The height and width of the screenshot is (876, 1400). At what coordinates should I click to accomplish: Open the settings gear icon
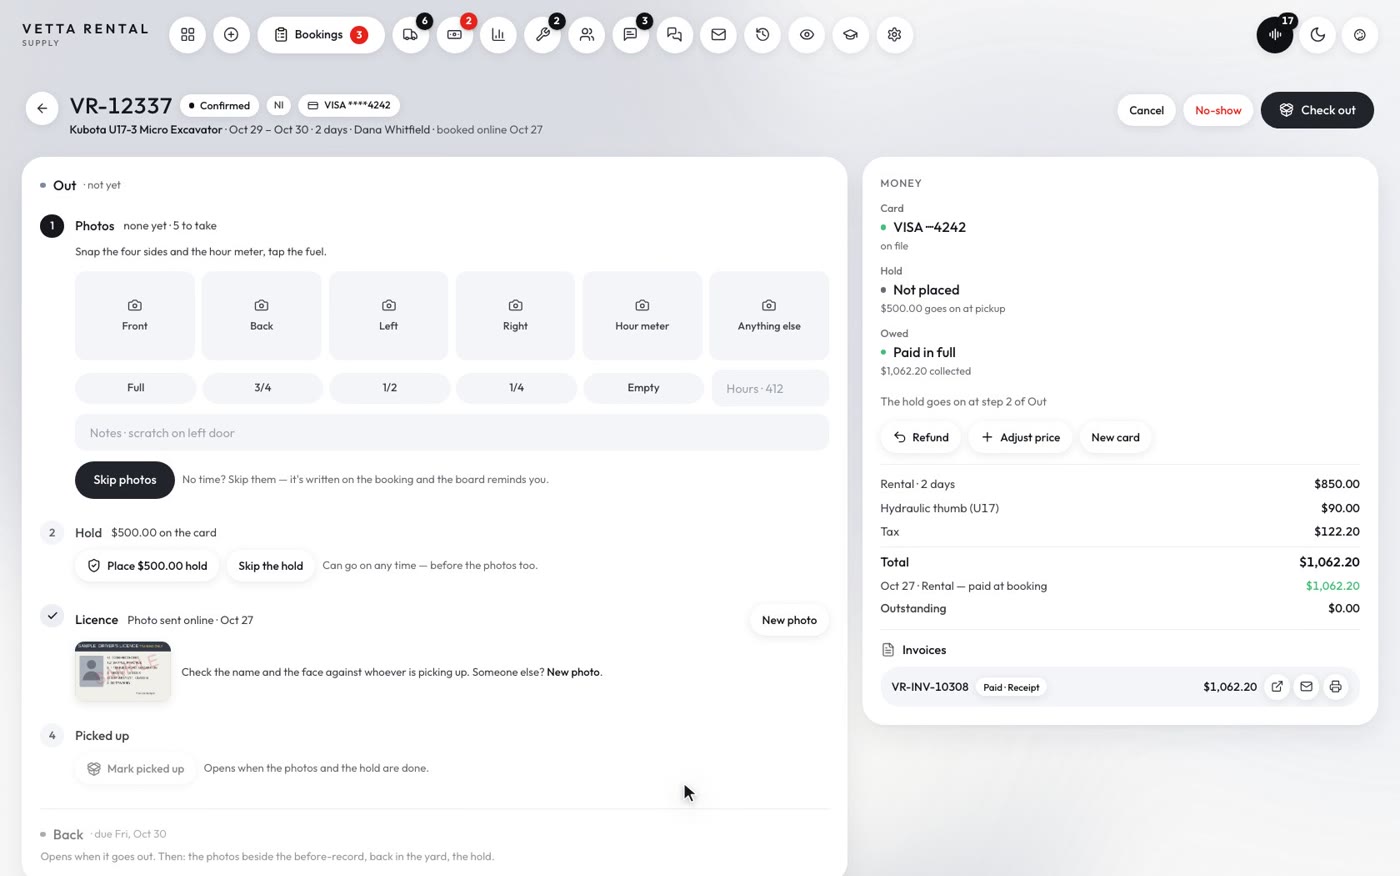(894, 35)
